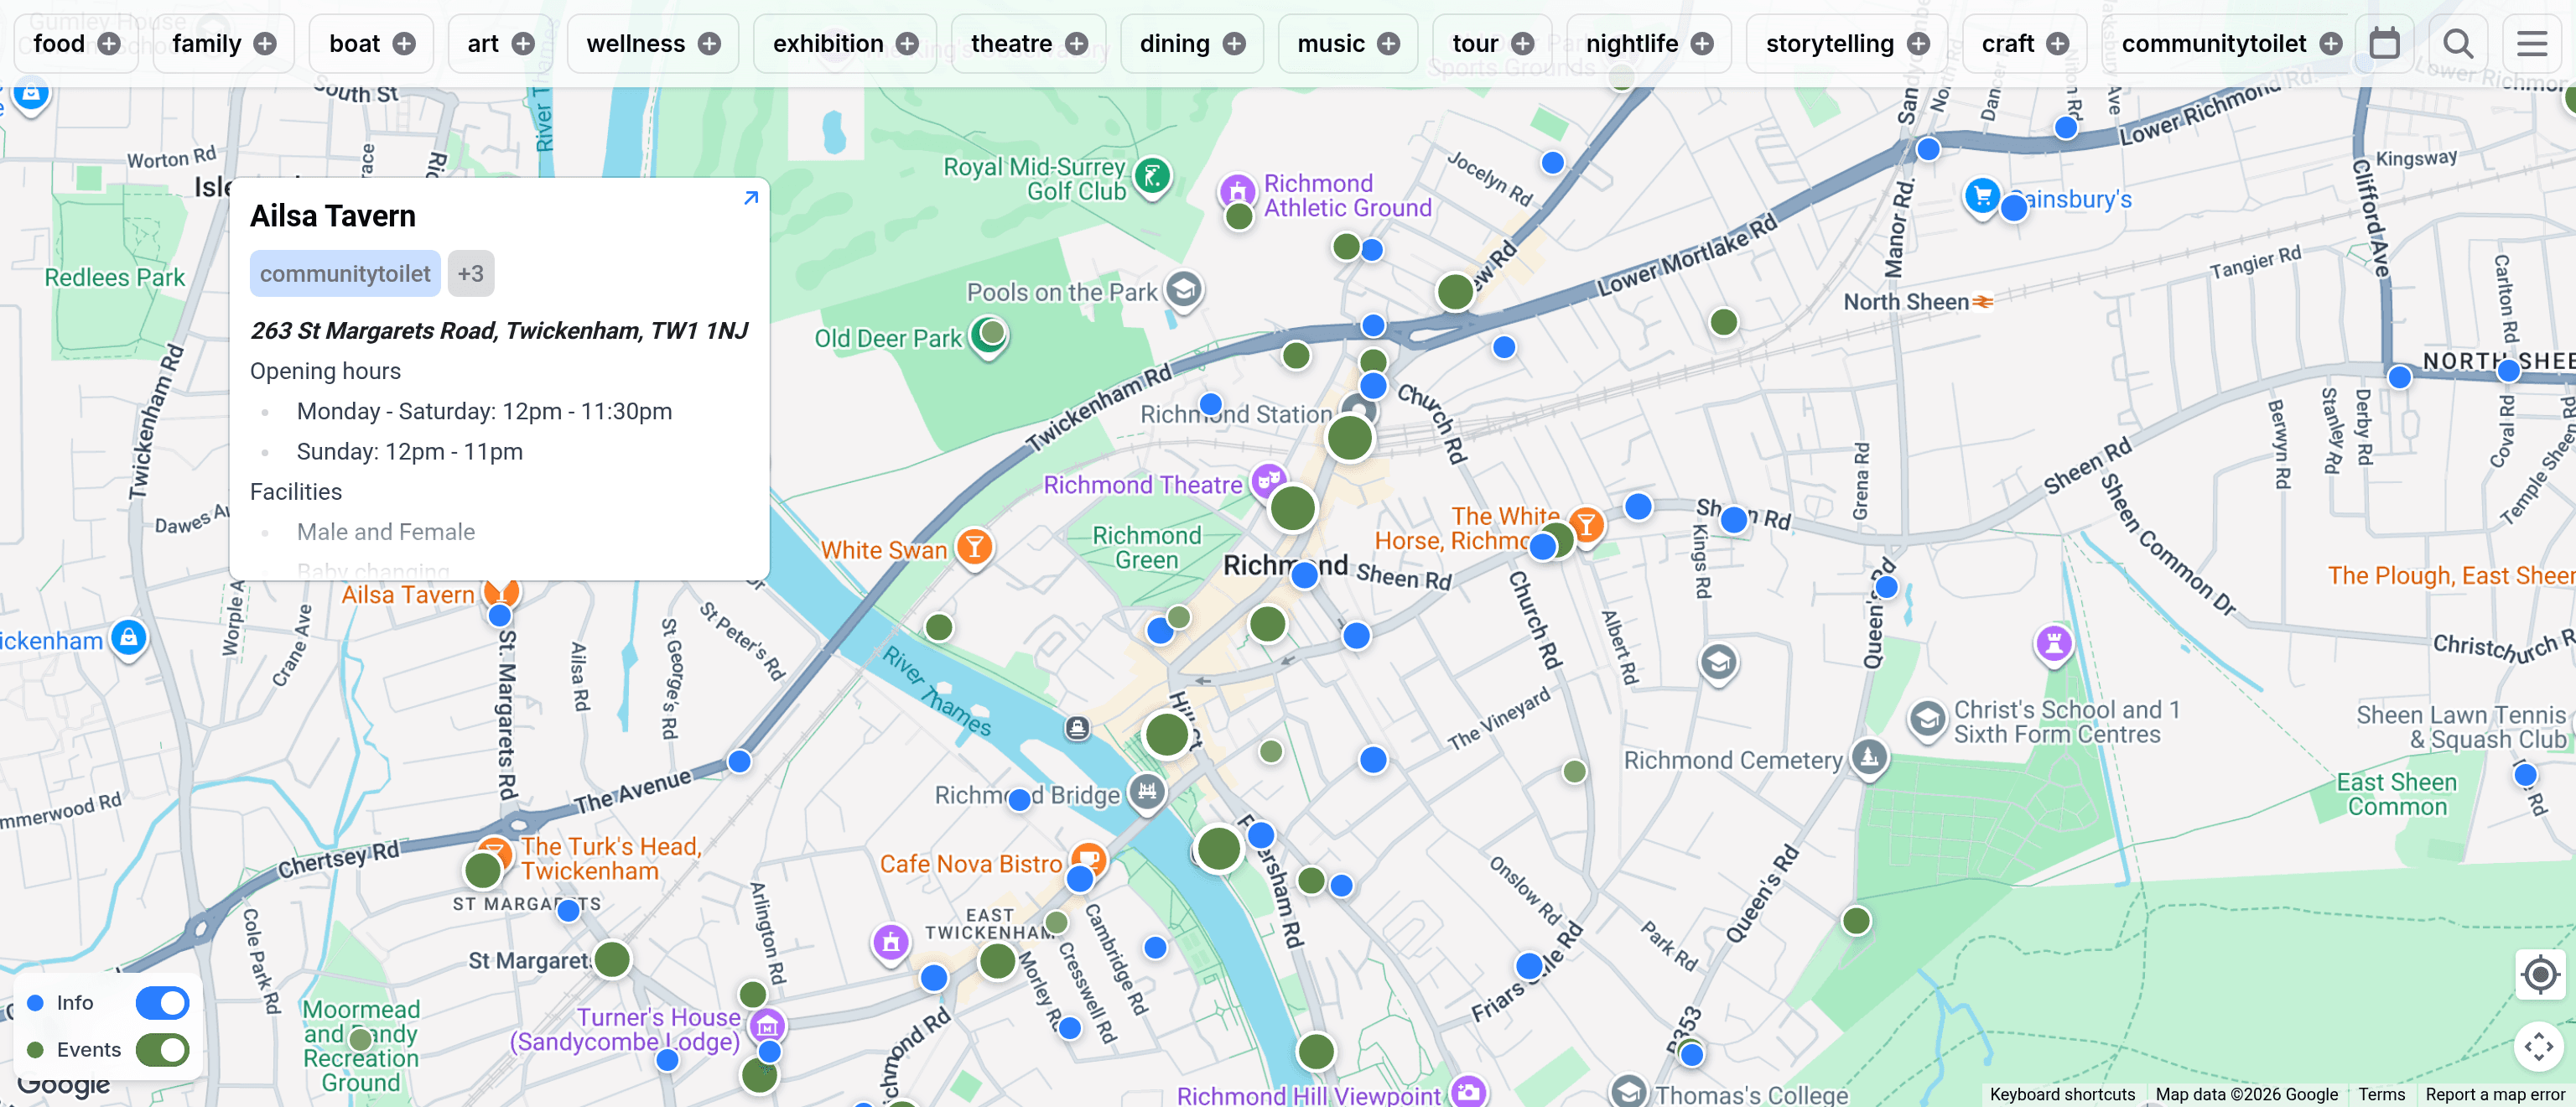Click the Richmond Hill Viewpoint camera marker
2576x1107 pixels.
(x=1469, y=1092)
